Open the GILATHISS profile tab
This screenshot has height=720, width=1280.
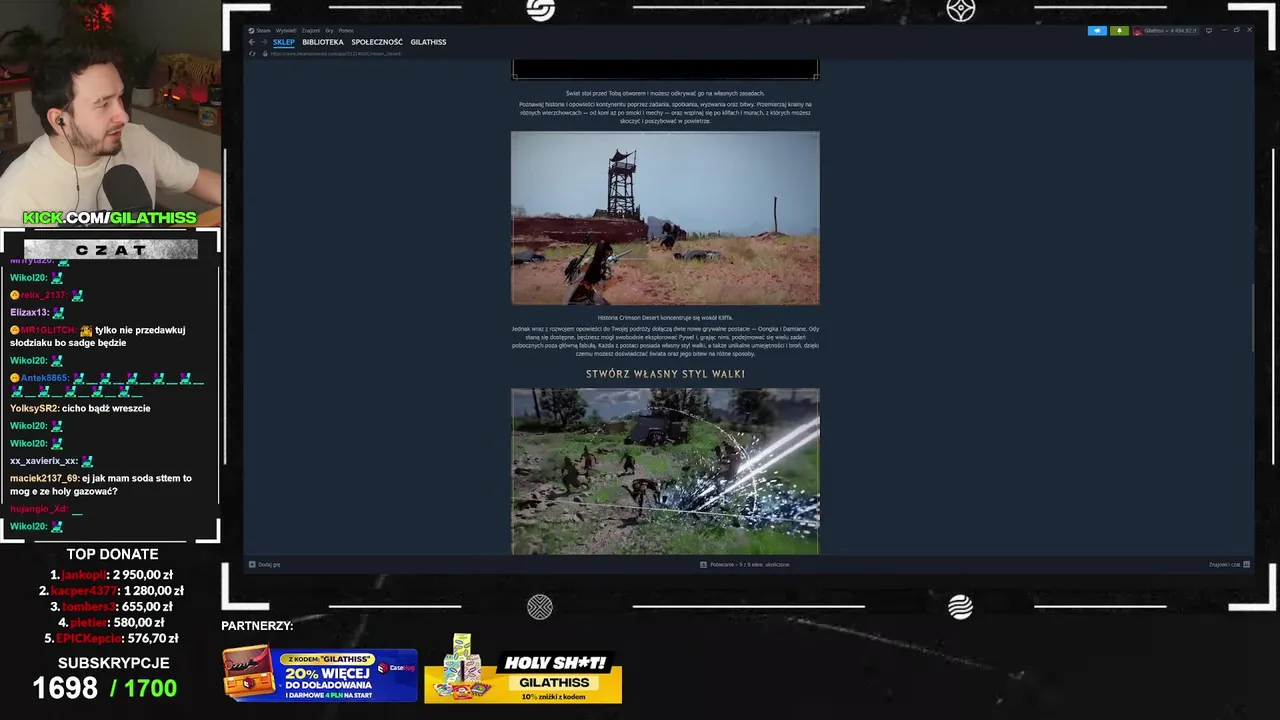428,42
